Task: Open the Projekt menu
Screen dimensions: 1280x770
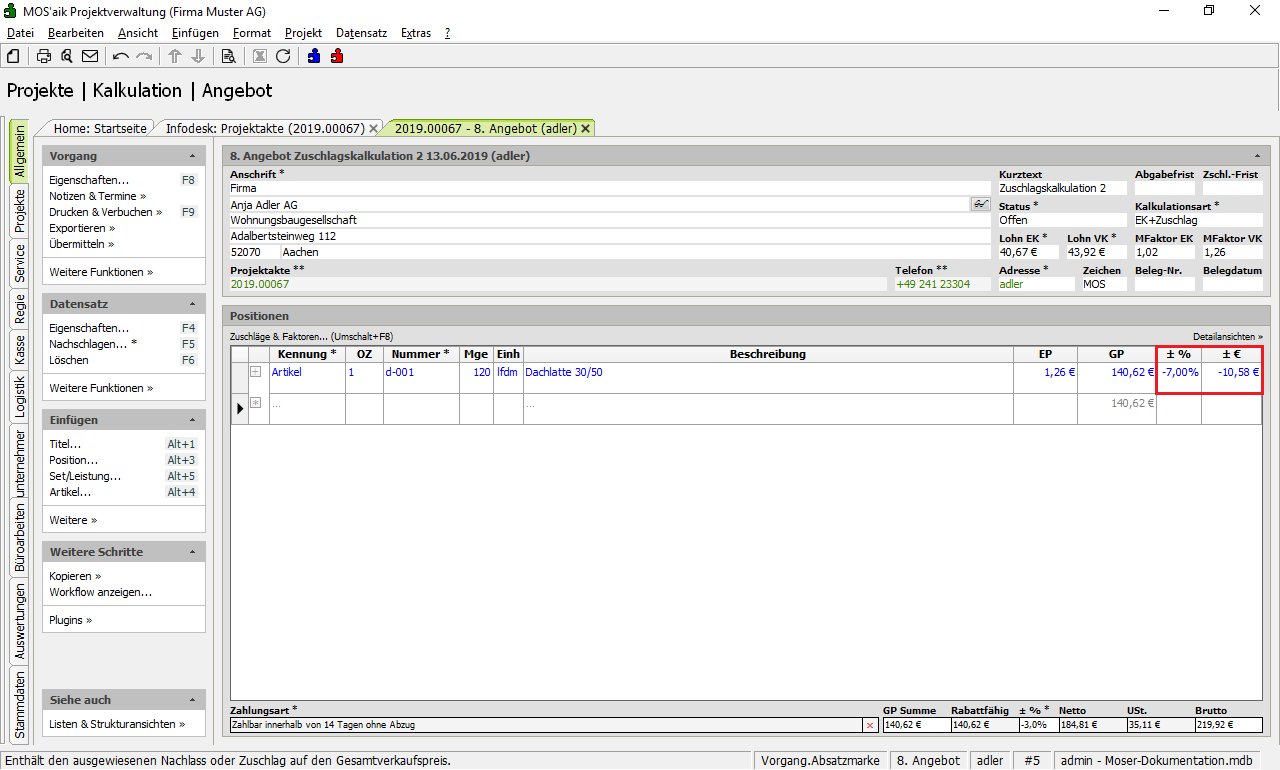Action: (x=303, y=33)
